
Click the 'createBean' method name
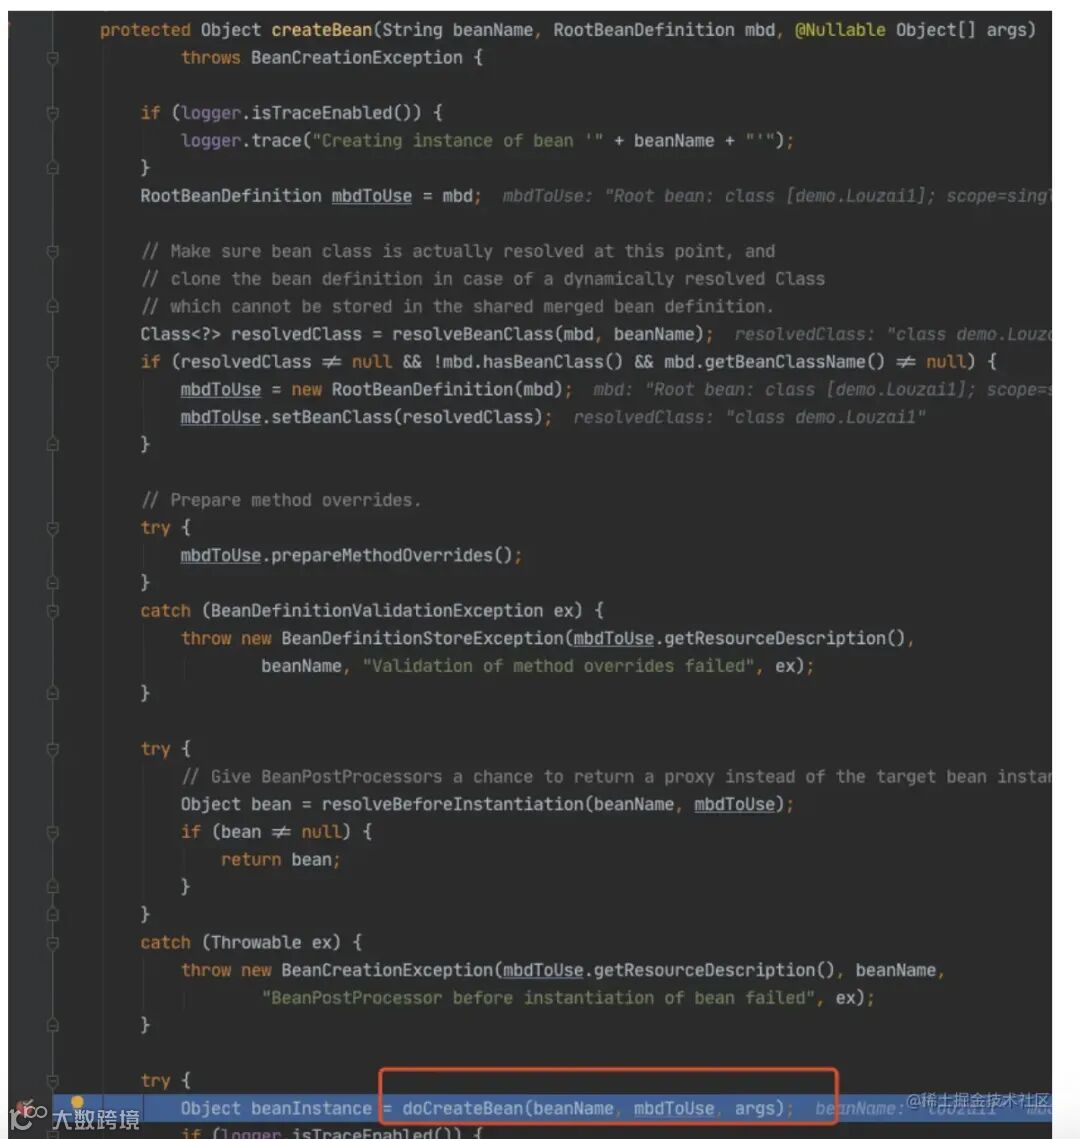(322, 30)
